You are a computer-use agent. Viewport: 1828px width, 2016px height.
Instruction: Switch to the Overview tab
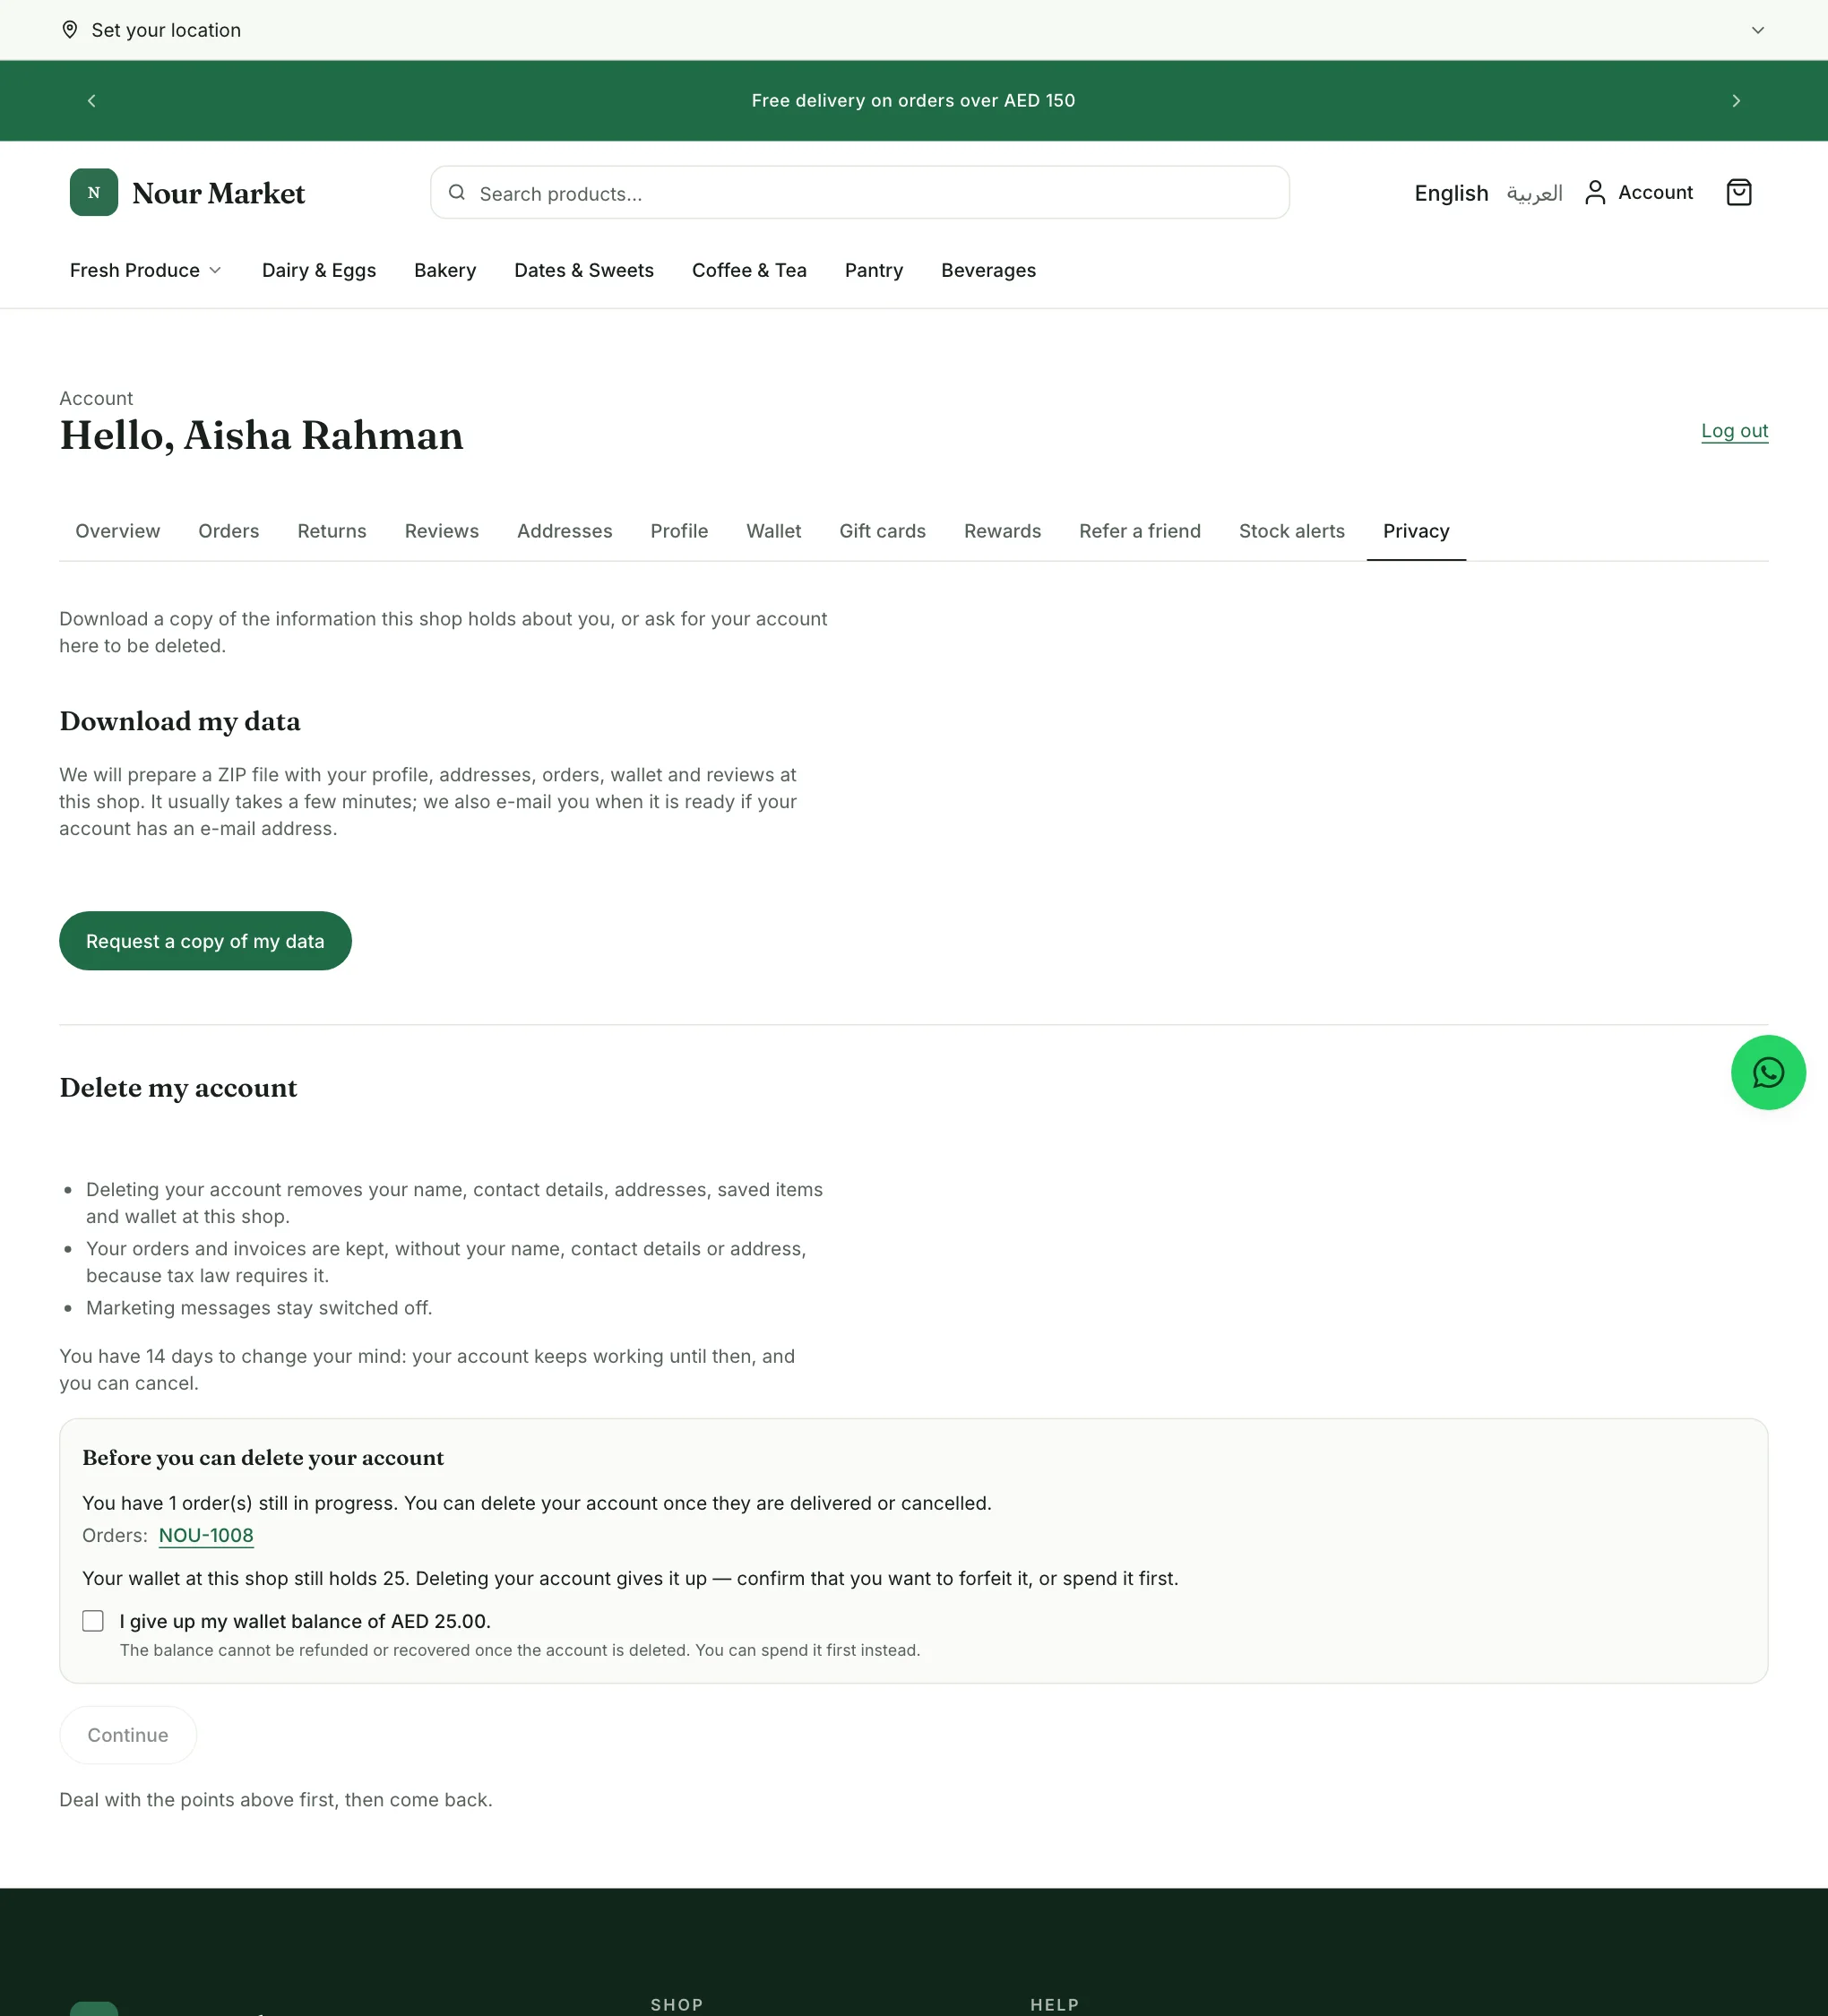(118, 531)
